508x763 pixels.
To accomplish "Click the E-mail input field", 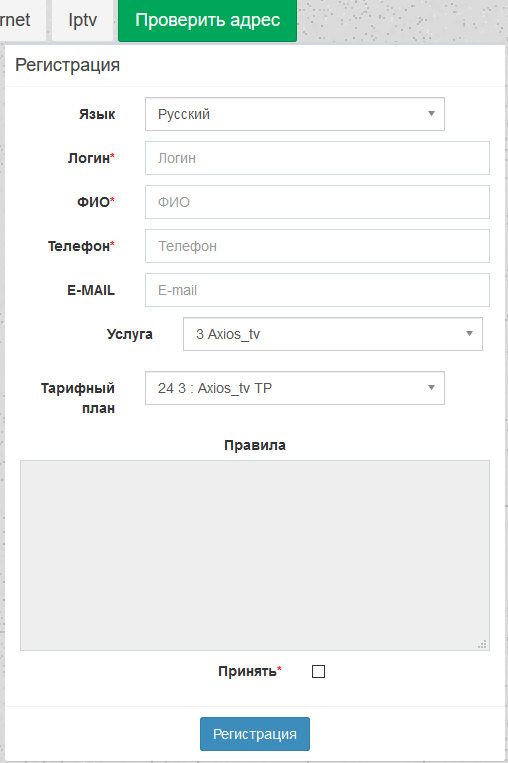I will 317,290.
